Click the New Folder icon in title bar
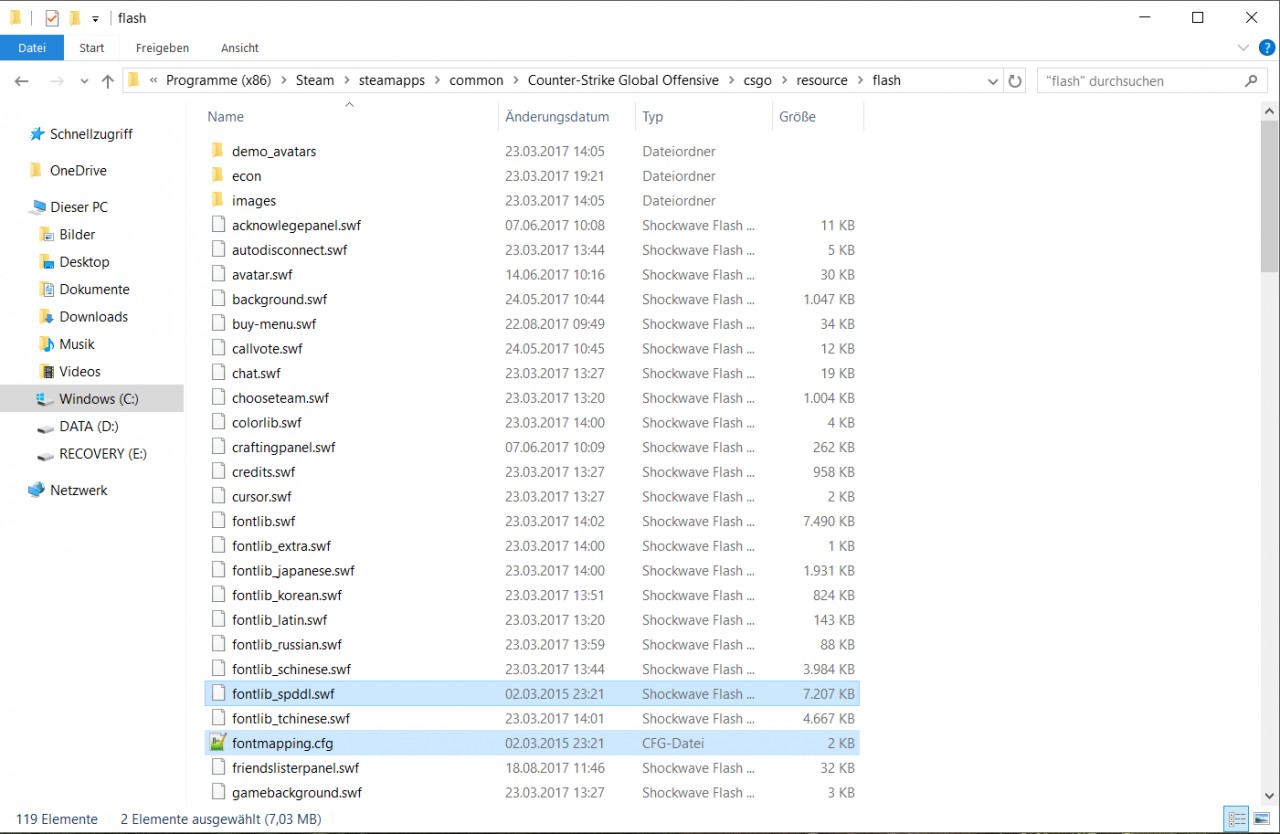The image size is (1280, 834). pos(75,18)
